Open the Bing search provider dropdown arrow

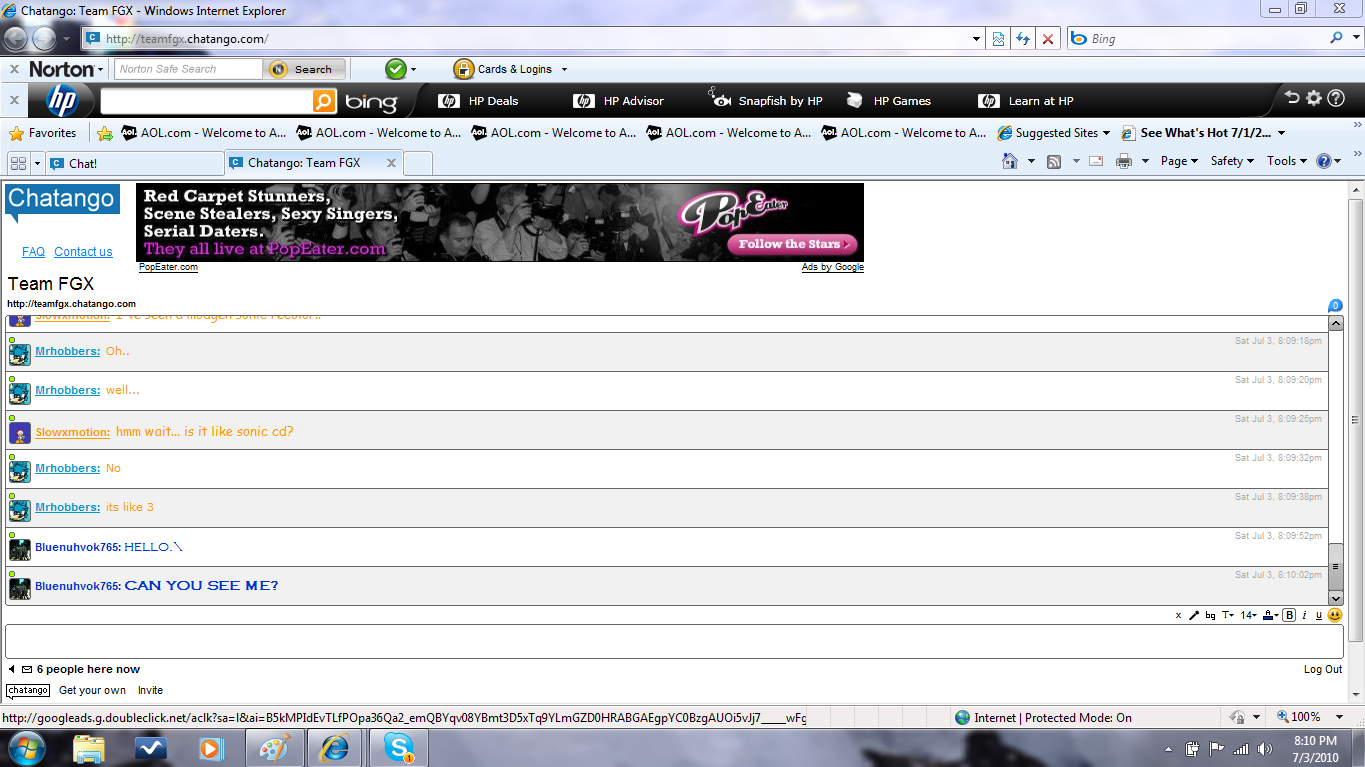(1353, 39)
